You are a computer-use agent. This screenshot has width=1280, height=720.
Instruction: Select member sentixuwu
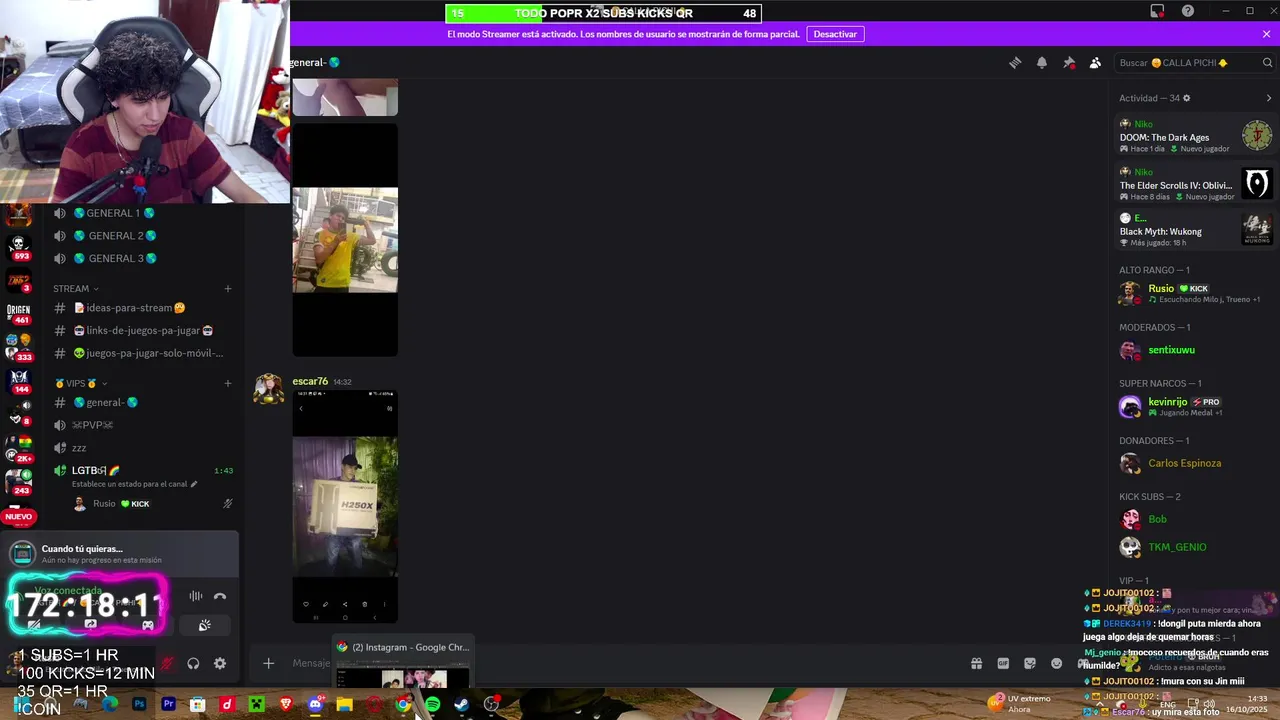[x=1195, y=350]
